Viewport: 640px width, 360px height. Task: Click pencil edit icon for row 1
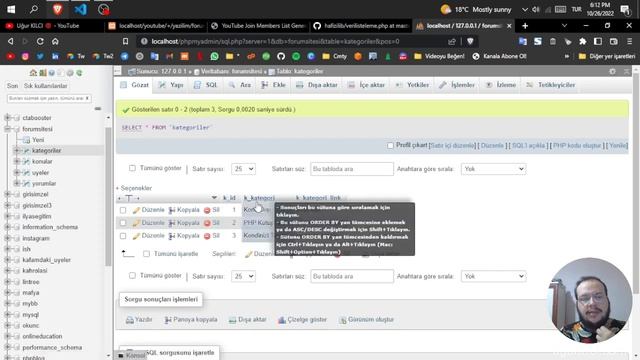(x=136, y=210)
